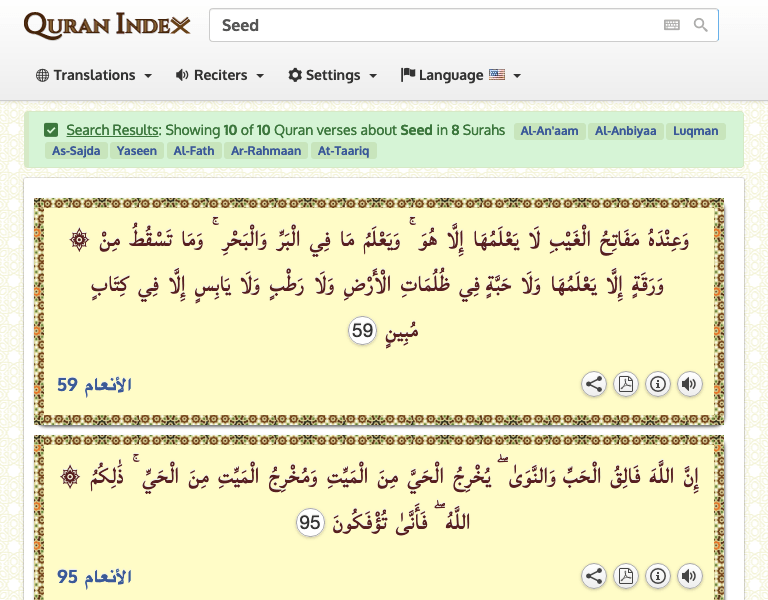This screenshot has width=768, height=600.
Task: Share verse 95 of Al-An'aam
Action: pyautogui.click(x=594, y=576)
